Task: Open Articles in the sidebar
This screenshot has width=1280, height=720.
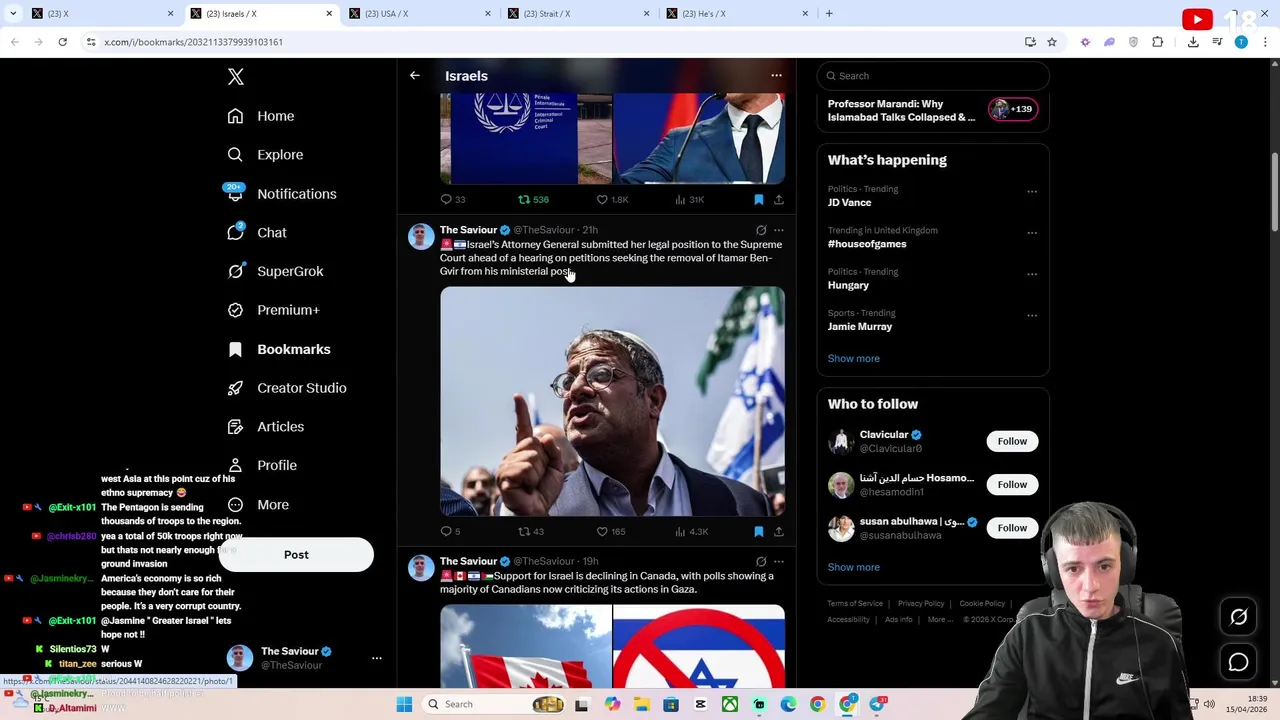Action: tap(266, 427)
